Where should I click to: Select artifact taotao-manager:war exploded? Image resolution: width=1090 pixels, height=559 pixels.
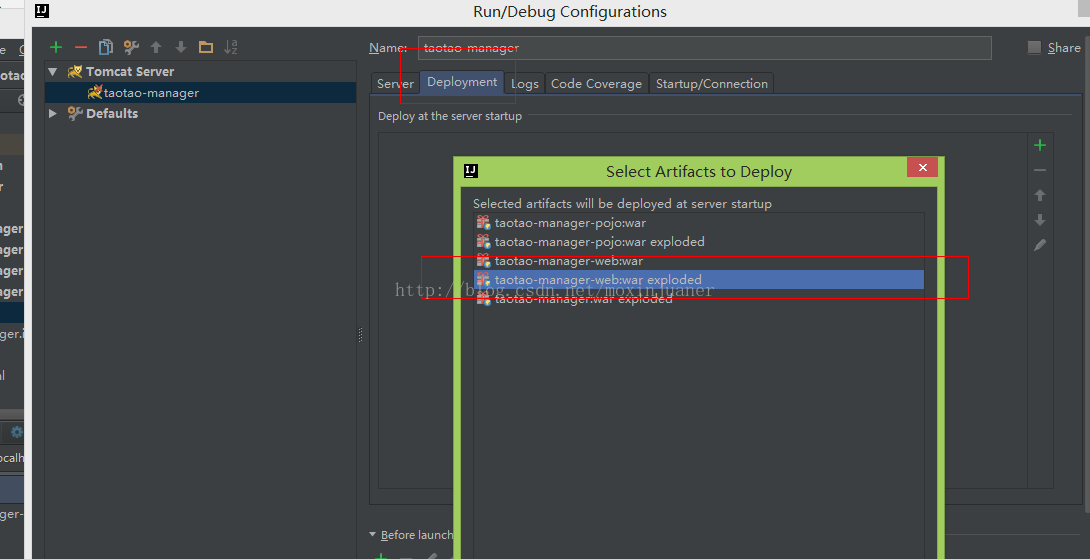click(x=699, y=298)
